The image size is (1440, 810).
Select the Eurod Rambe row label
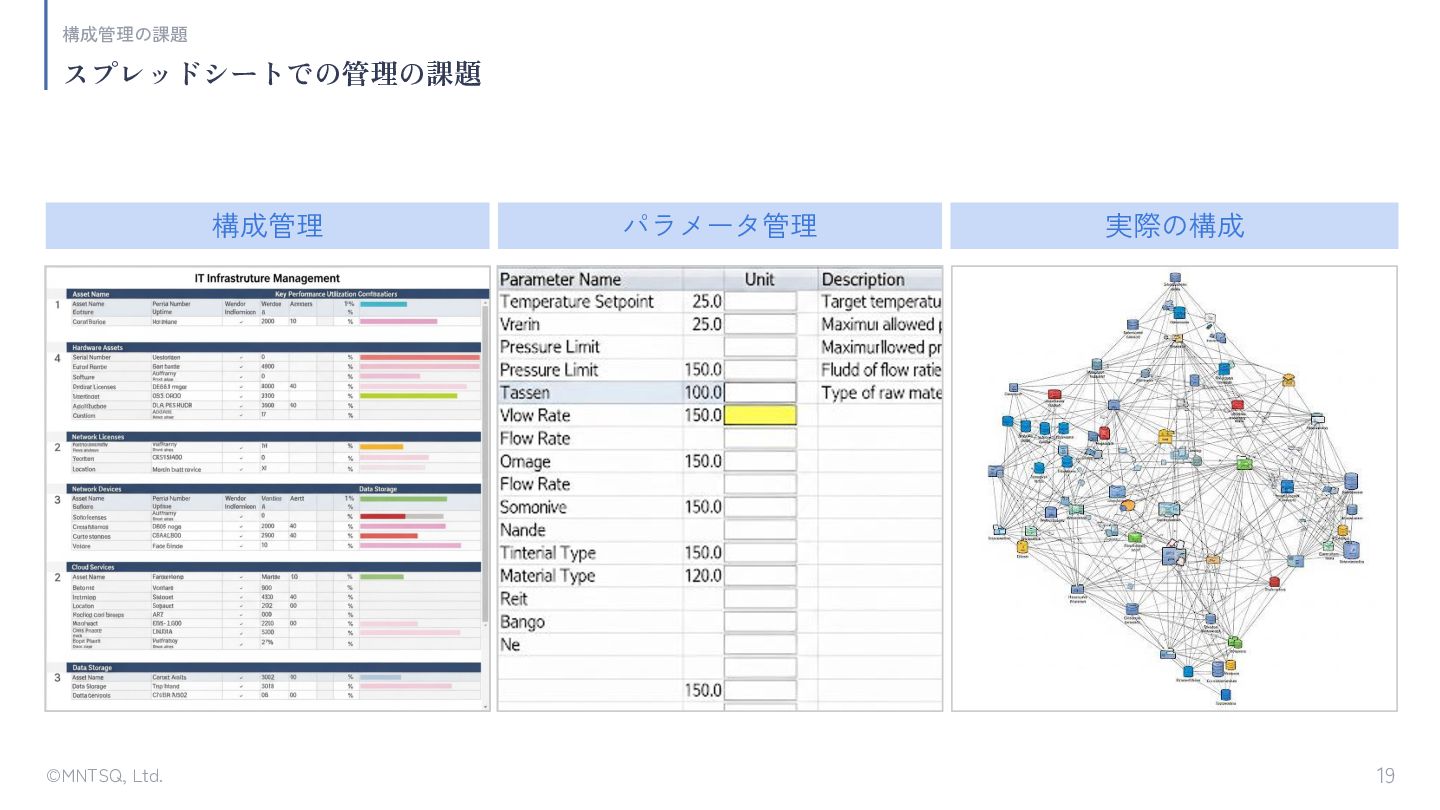point(90,367)
